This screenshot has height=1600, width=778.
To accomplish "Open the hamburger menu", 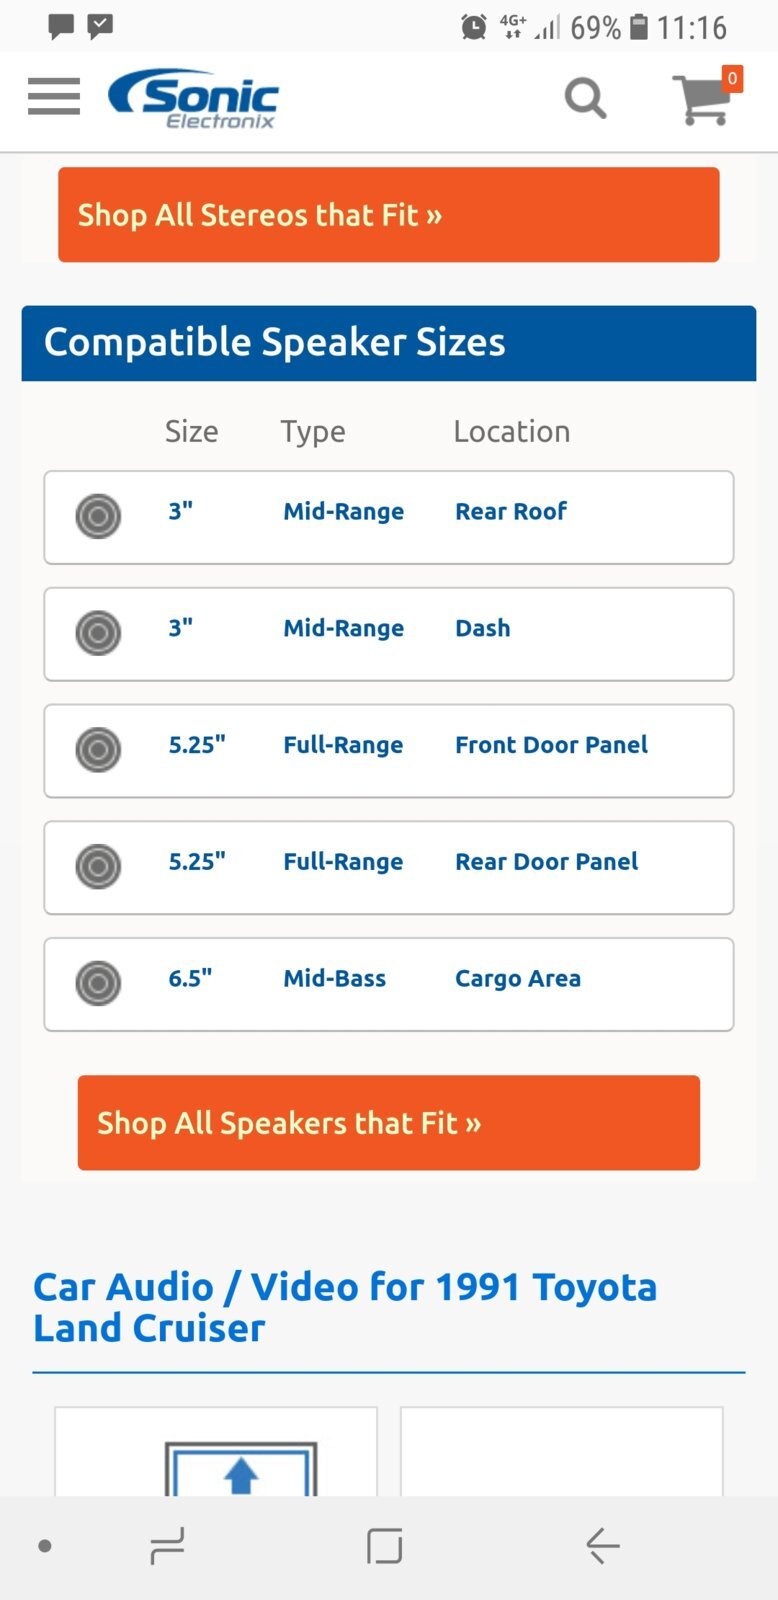I will pos(54,97).
